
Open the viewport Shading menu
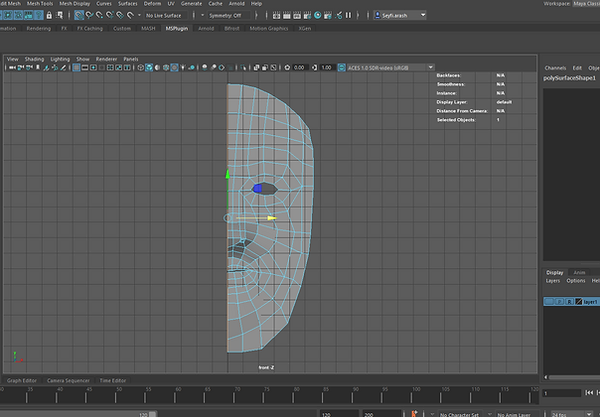(x=34, y=59)
